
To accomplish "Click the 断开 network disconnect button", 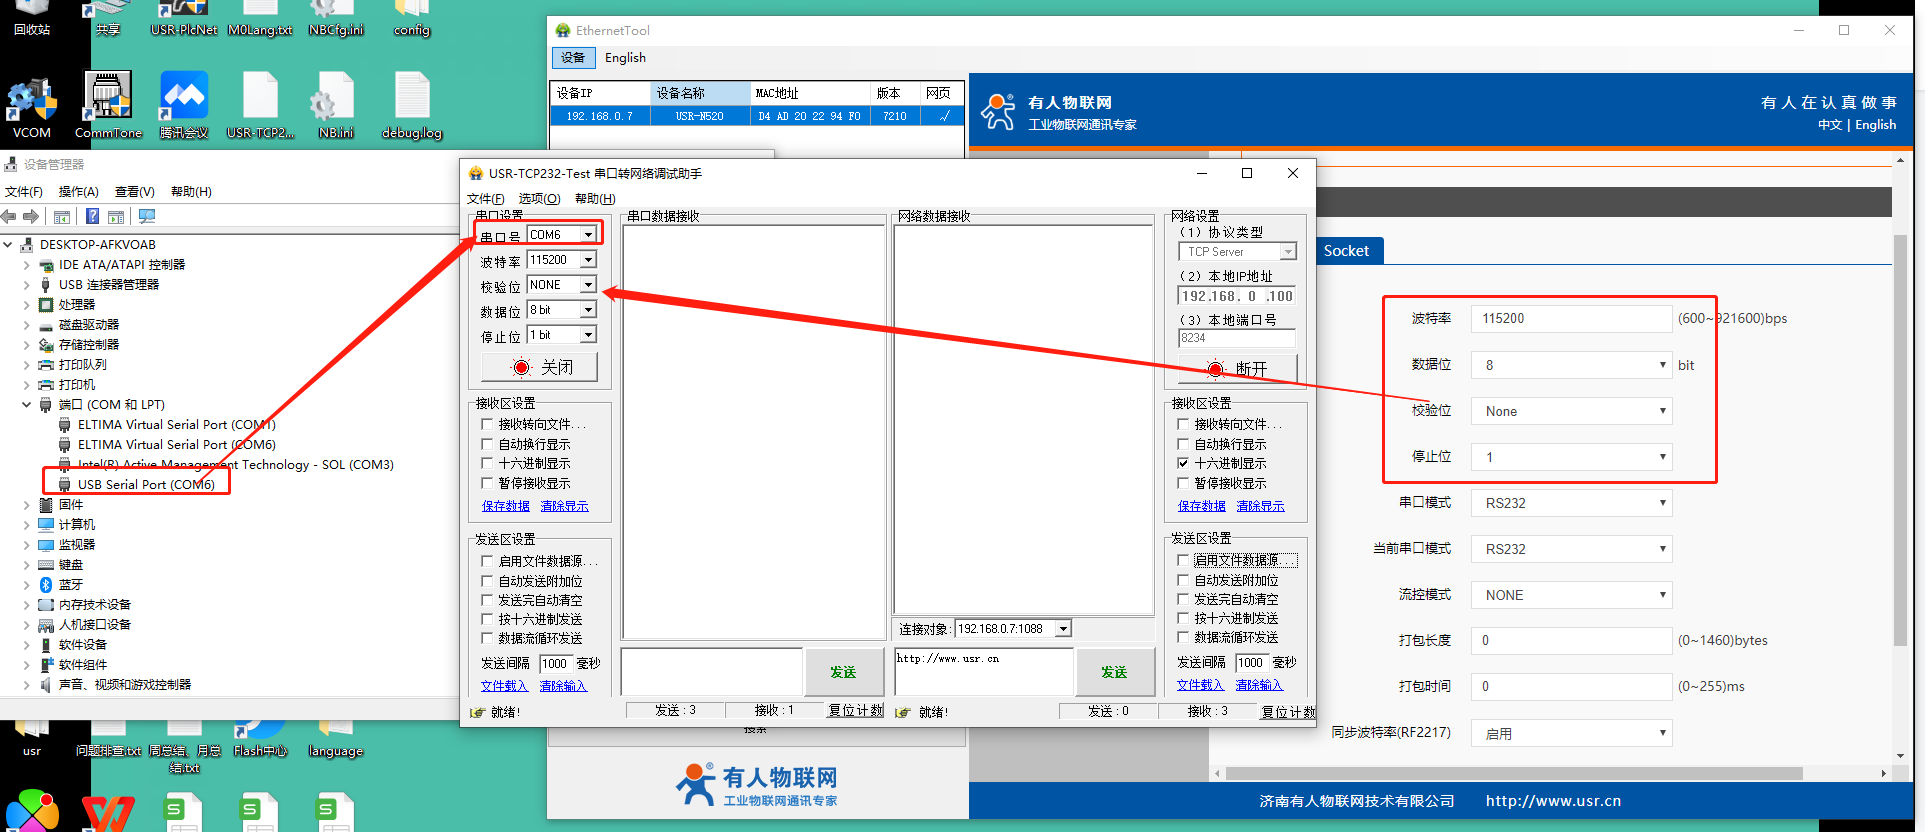I will [x=1237, y=368].
